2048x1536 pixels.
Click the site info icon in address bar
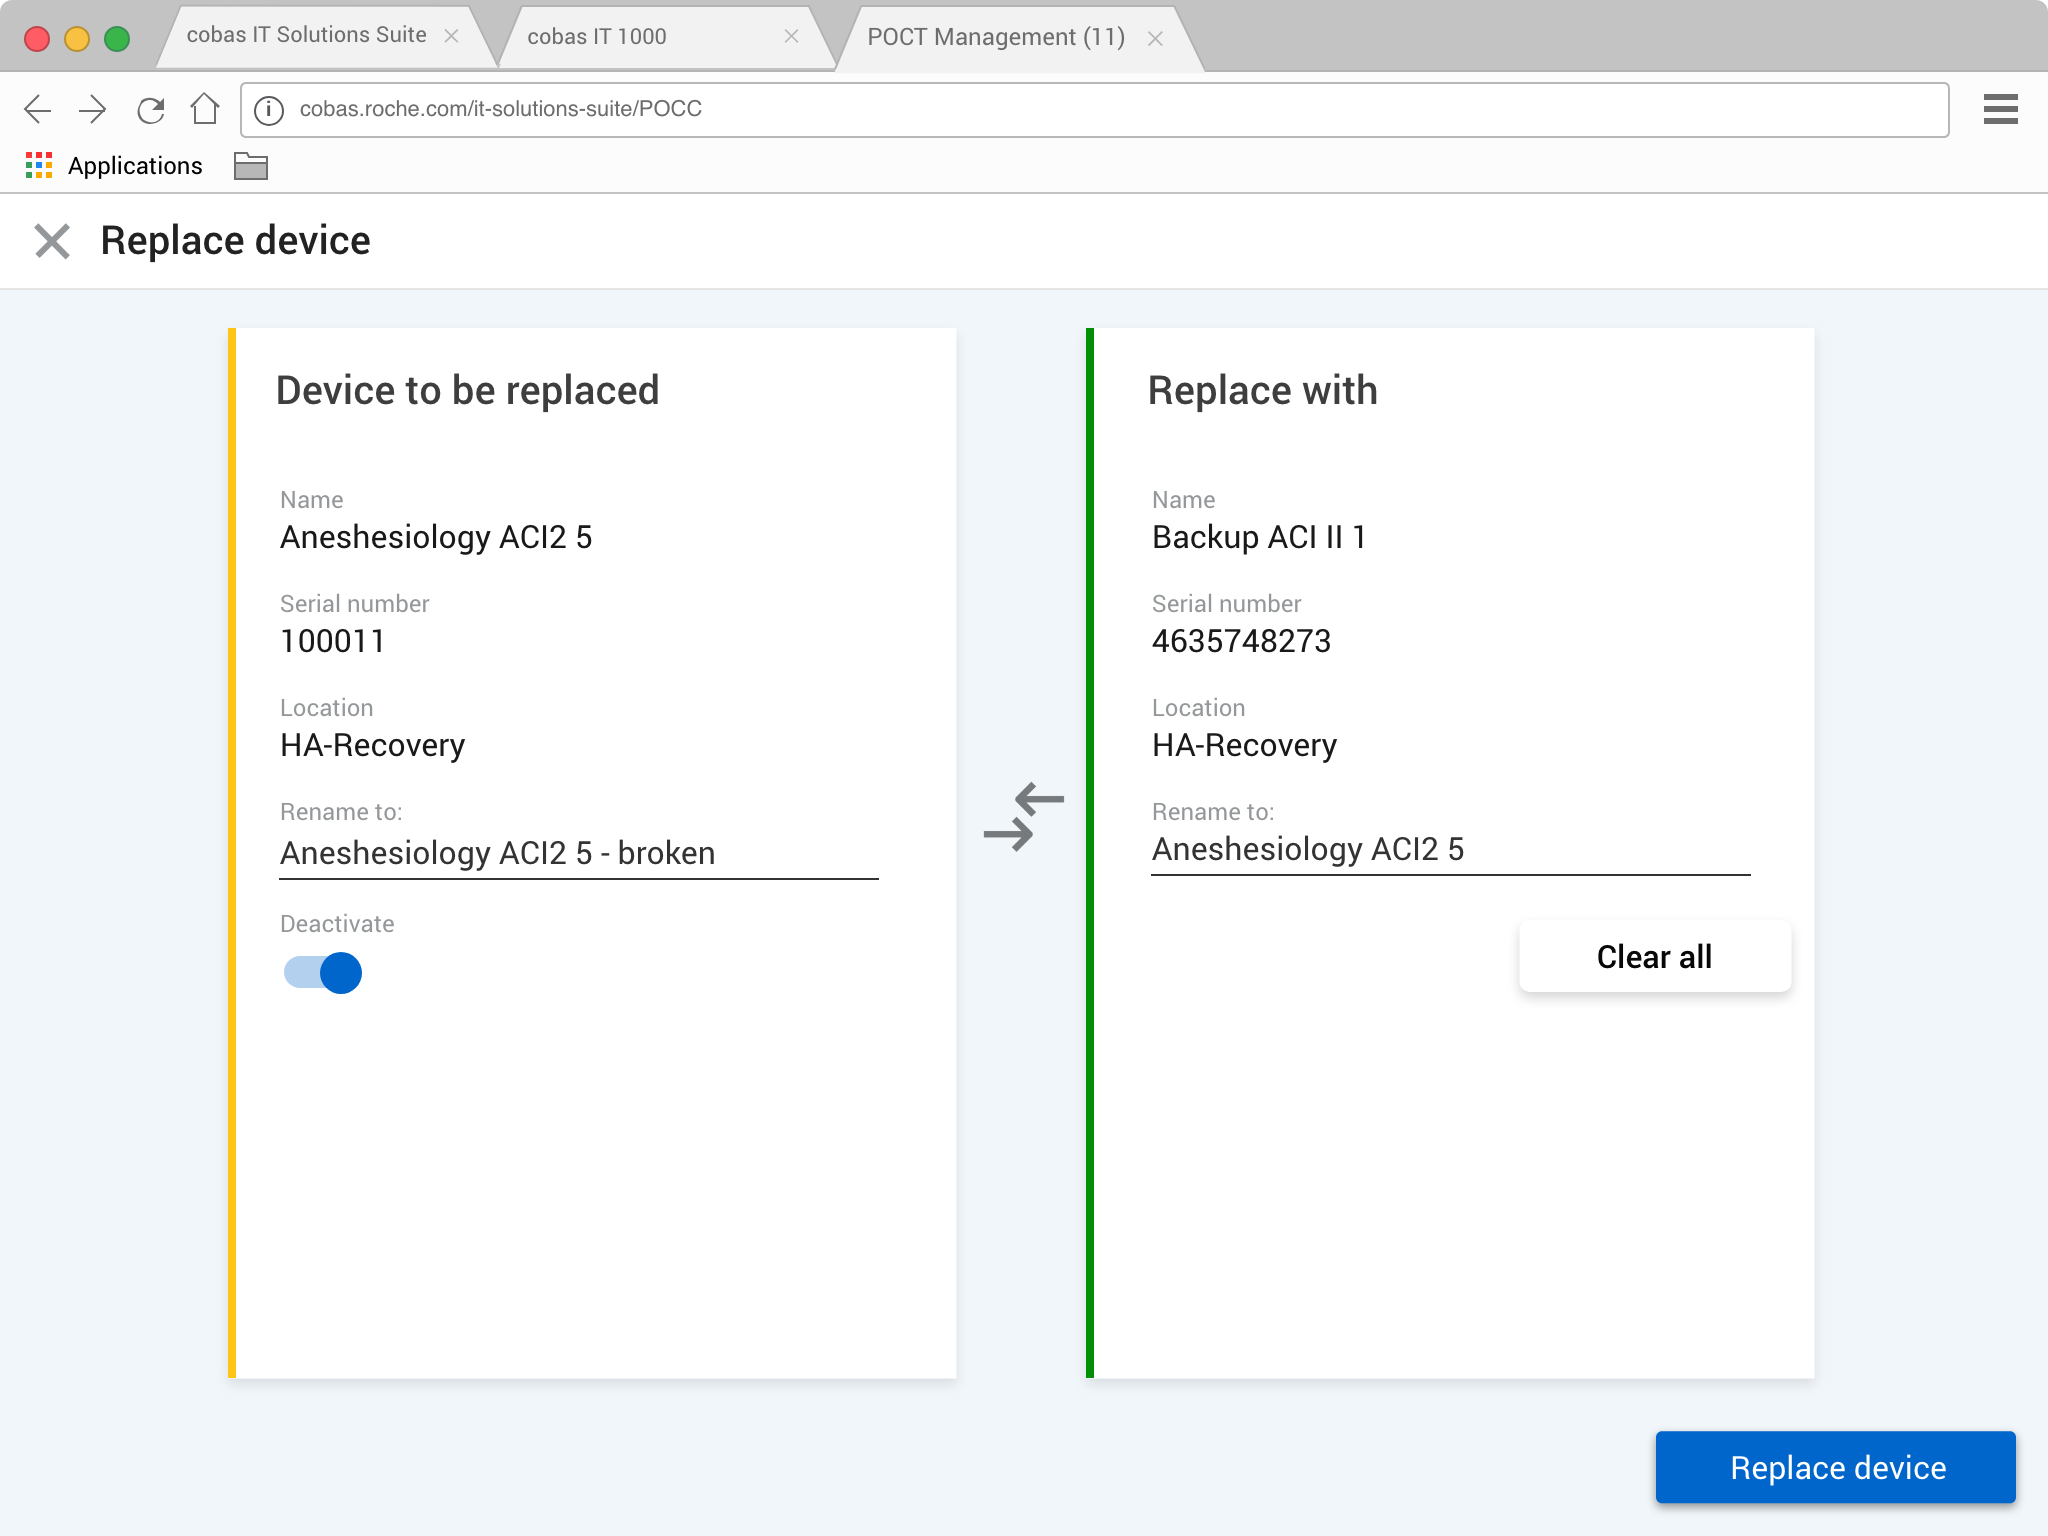click(269, 110)
